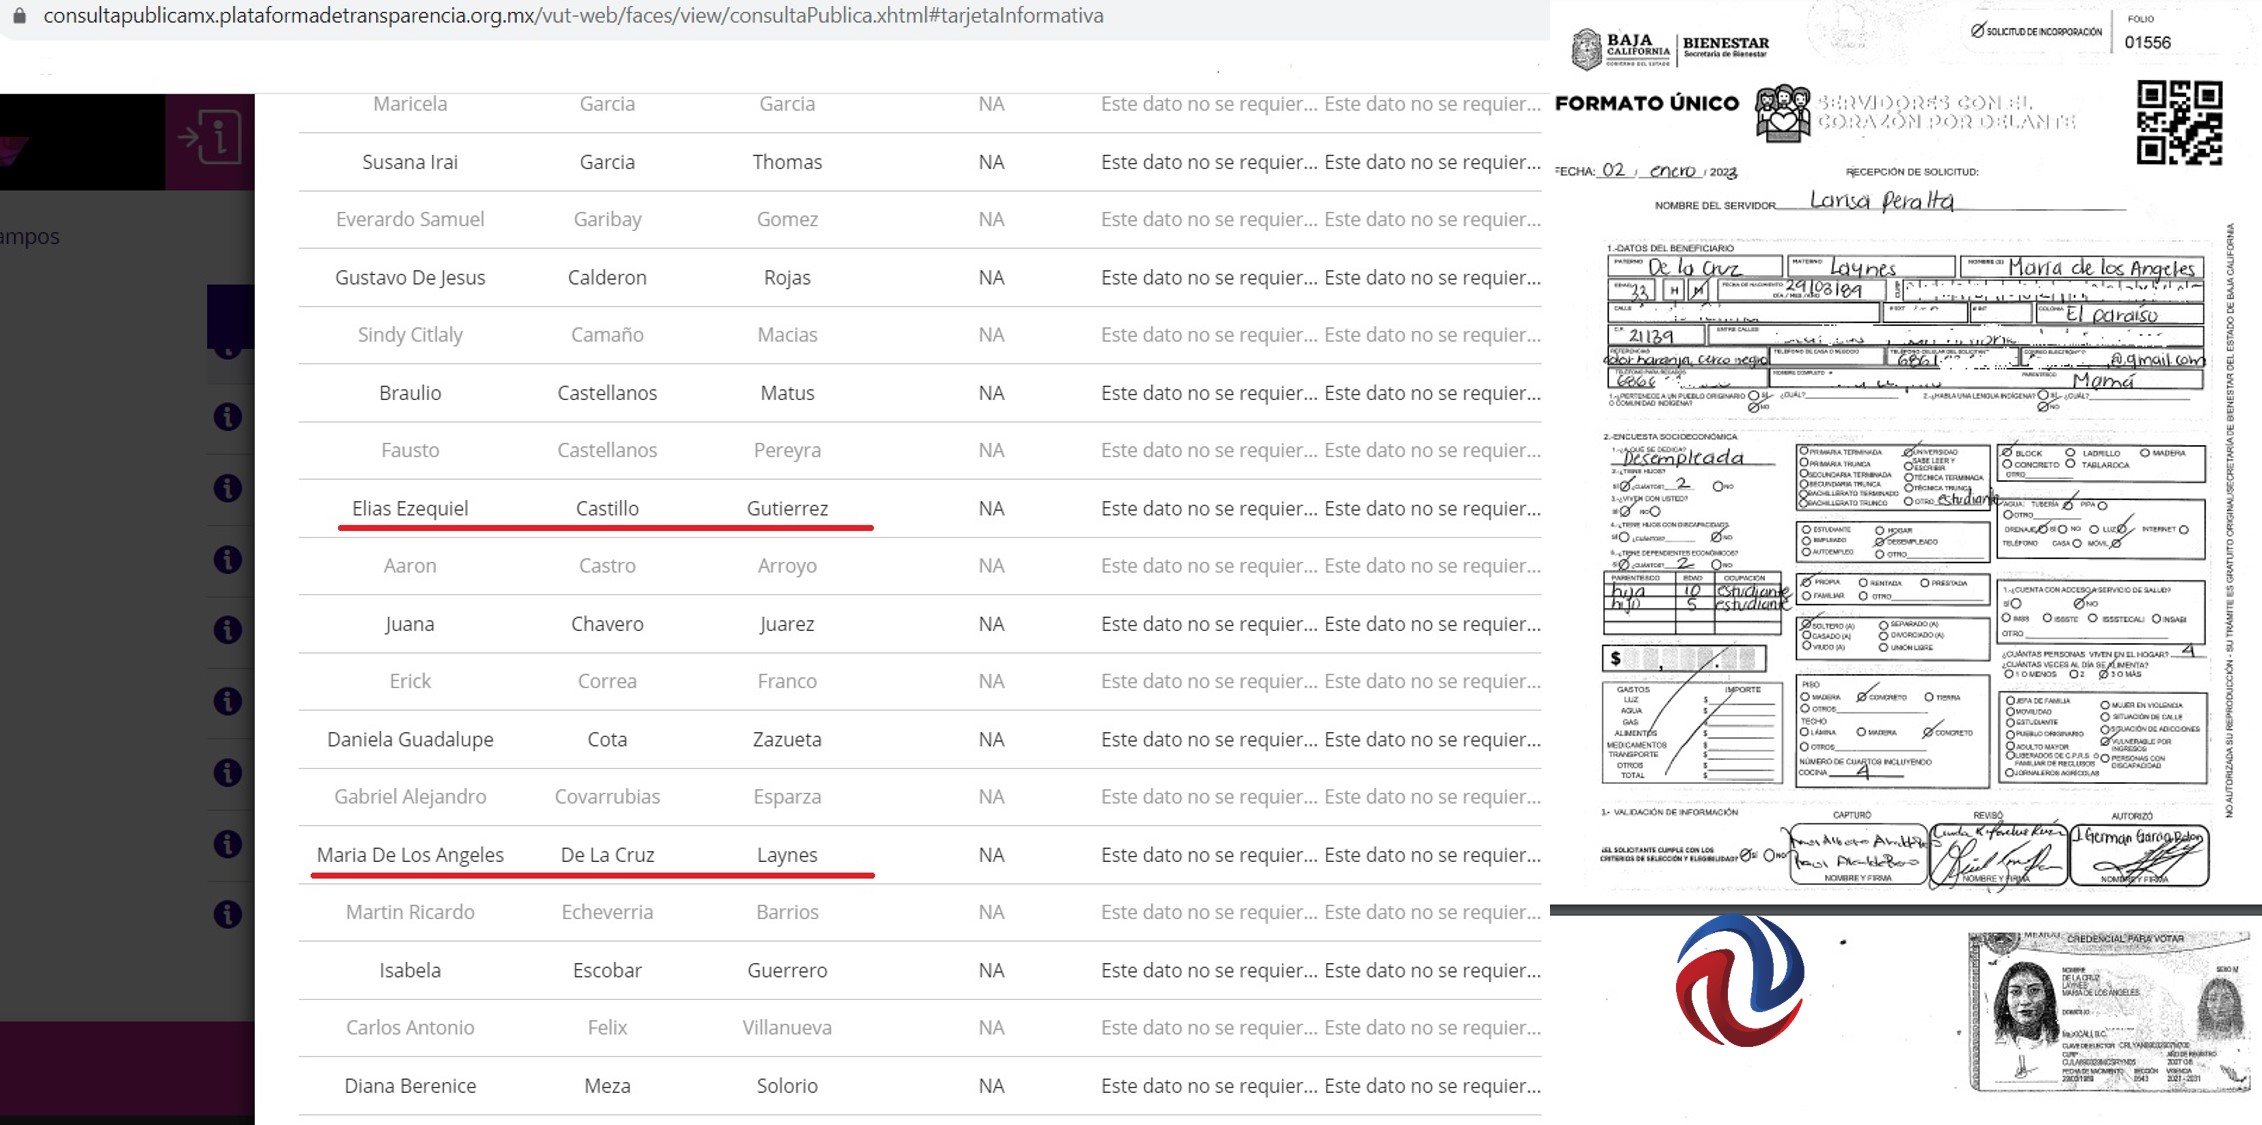The height and width of the screenshot is (1125, 2262).
Task: Click the first info icon in the dark sidebar
Action: point(228,417)
